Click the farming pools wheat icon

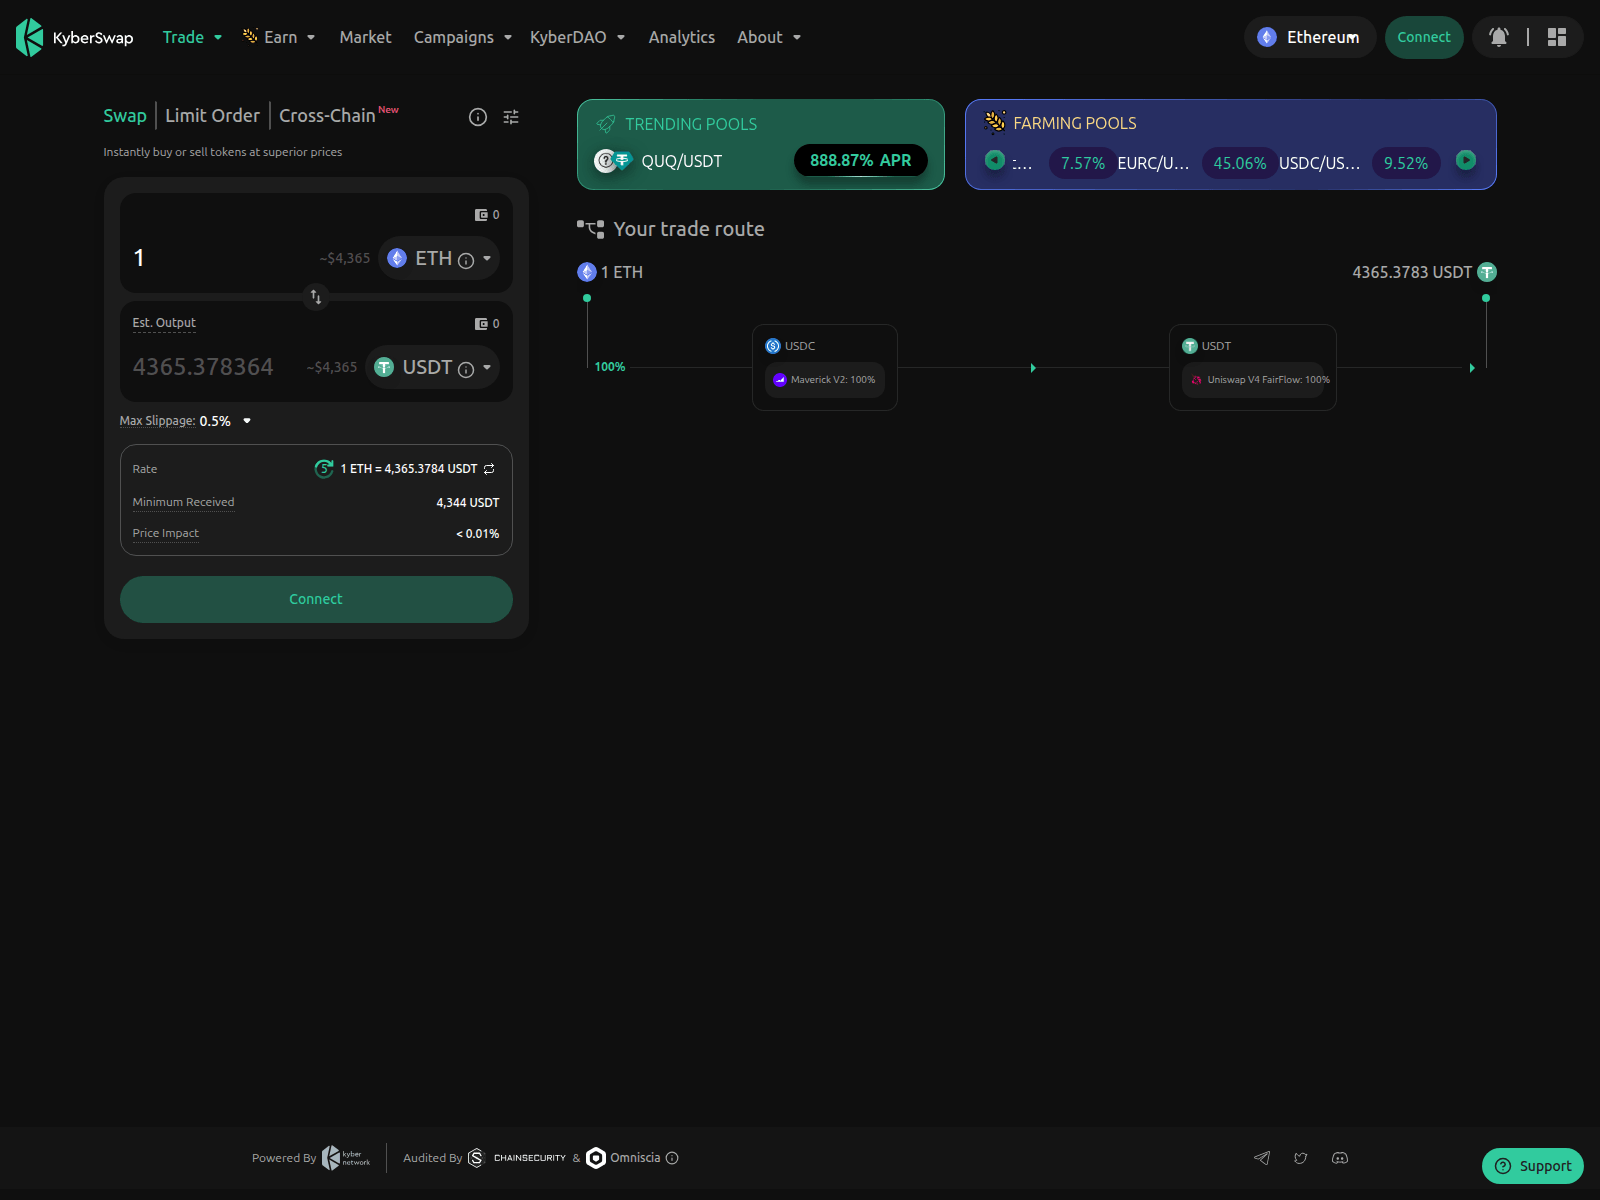click(994, 122)
